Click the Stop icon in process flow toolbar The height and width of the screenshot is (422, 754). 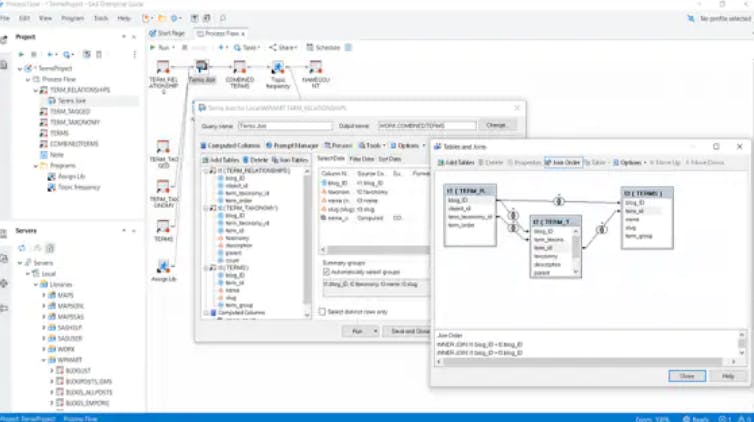point(185,48)
